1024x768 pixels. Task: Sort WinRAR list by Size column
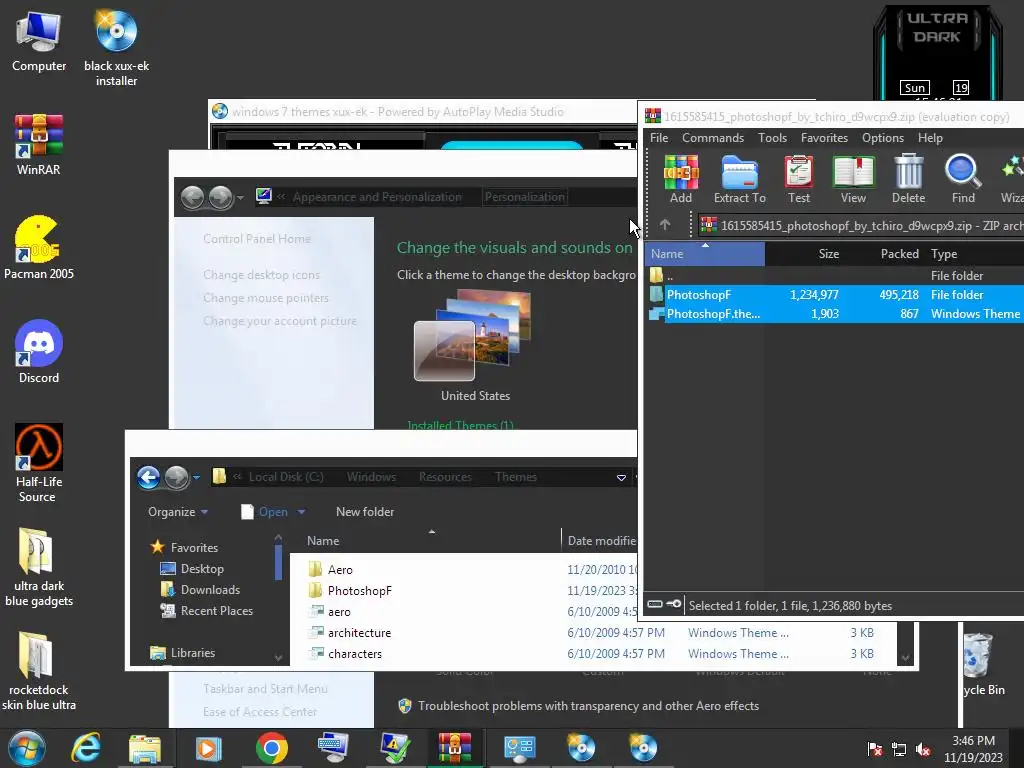805,253
